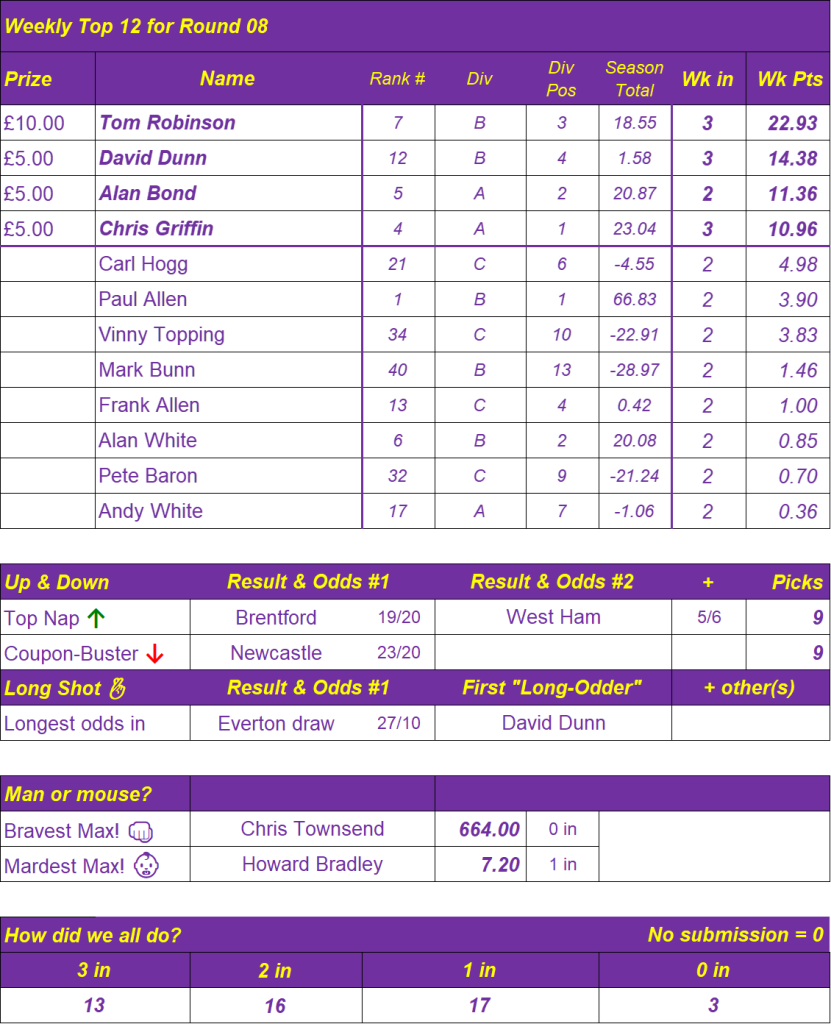Screen dimensions: 831x1024
Task: Click the 664.00 value
Action: pos(489,829)
